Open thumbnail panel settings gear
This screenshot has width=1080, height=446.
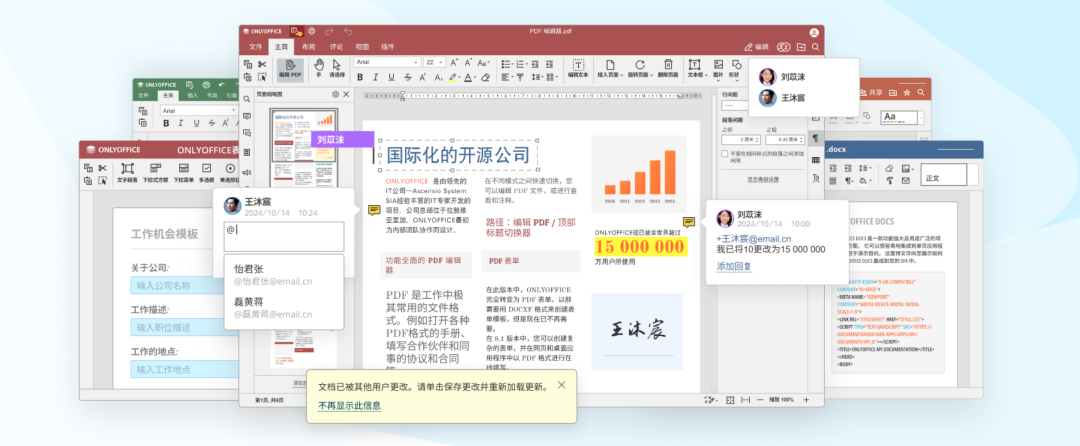point(335,94)
